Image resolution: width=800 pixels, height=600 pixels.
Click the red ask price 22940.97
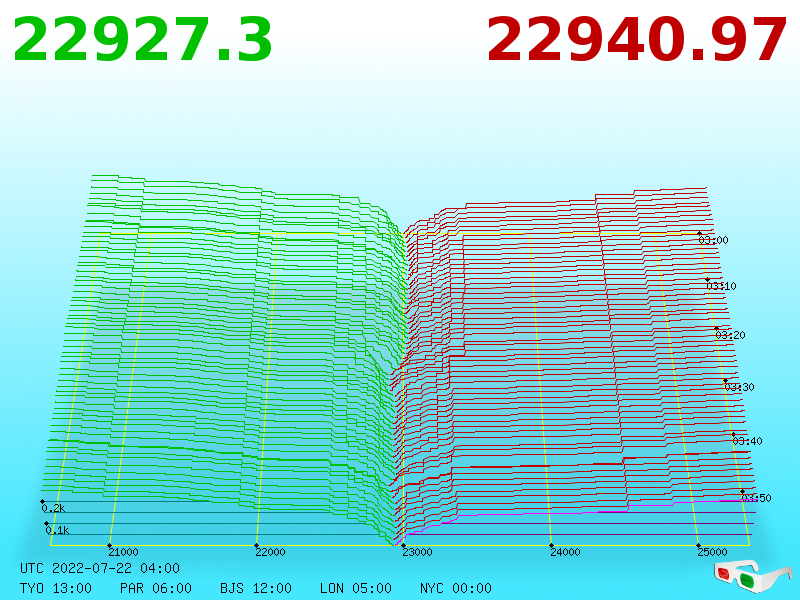click(x=637, y=40)
